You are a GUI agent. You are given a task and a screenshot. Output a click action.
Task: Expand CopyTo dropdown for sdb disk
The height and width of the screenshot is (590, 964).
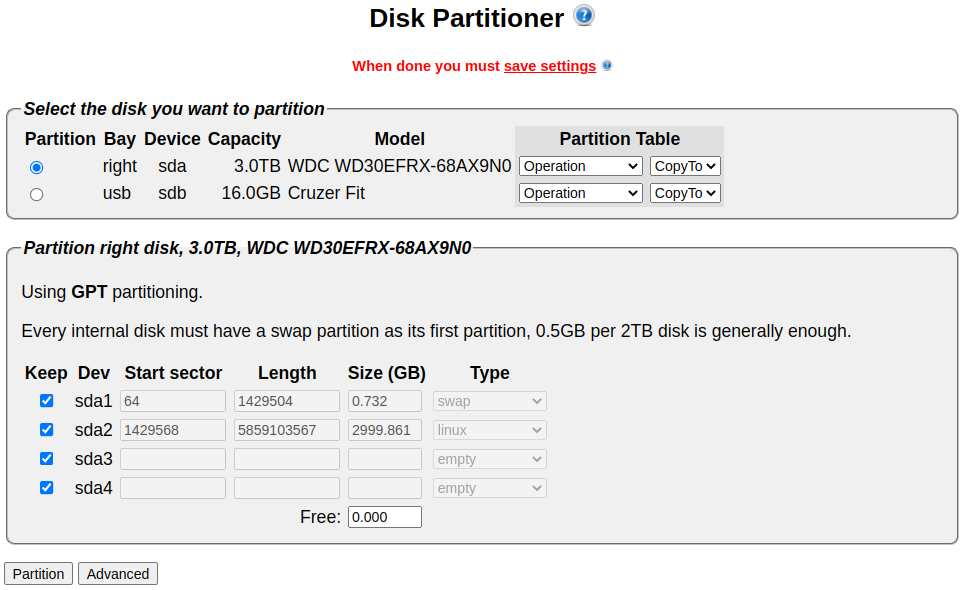tap(685, 193)
